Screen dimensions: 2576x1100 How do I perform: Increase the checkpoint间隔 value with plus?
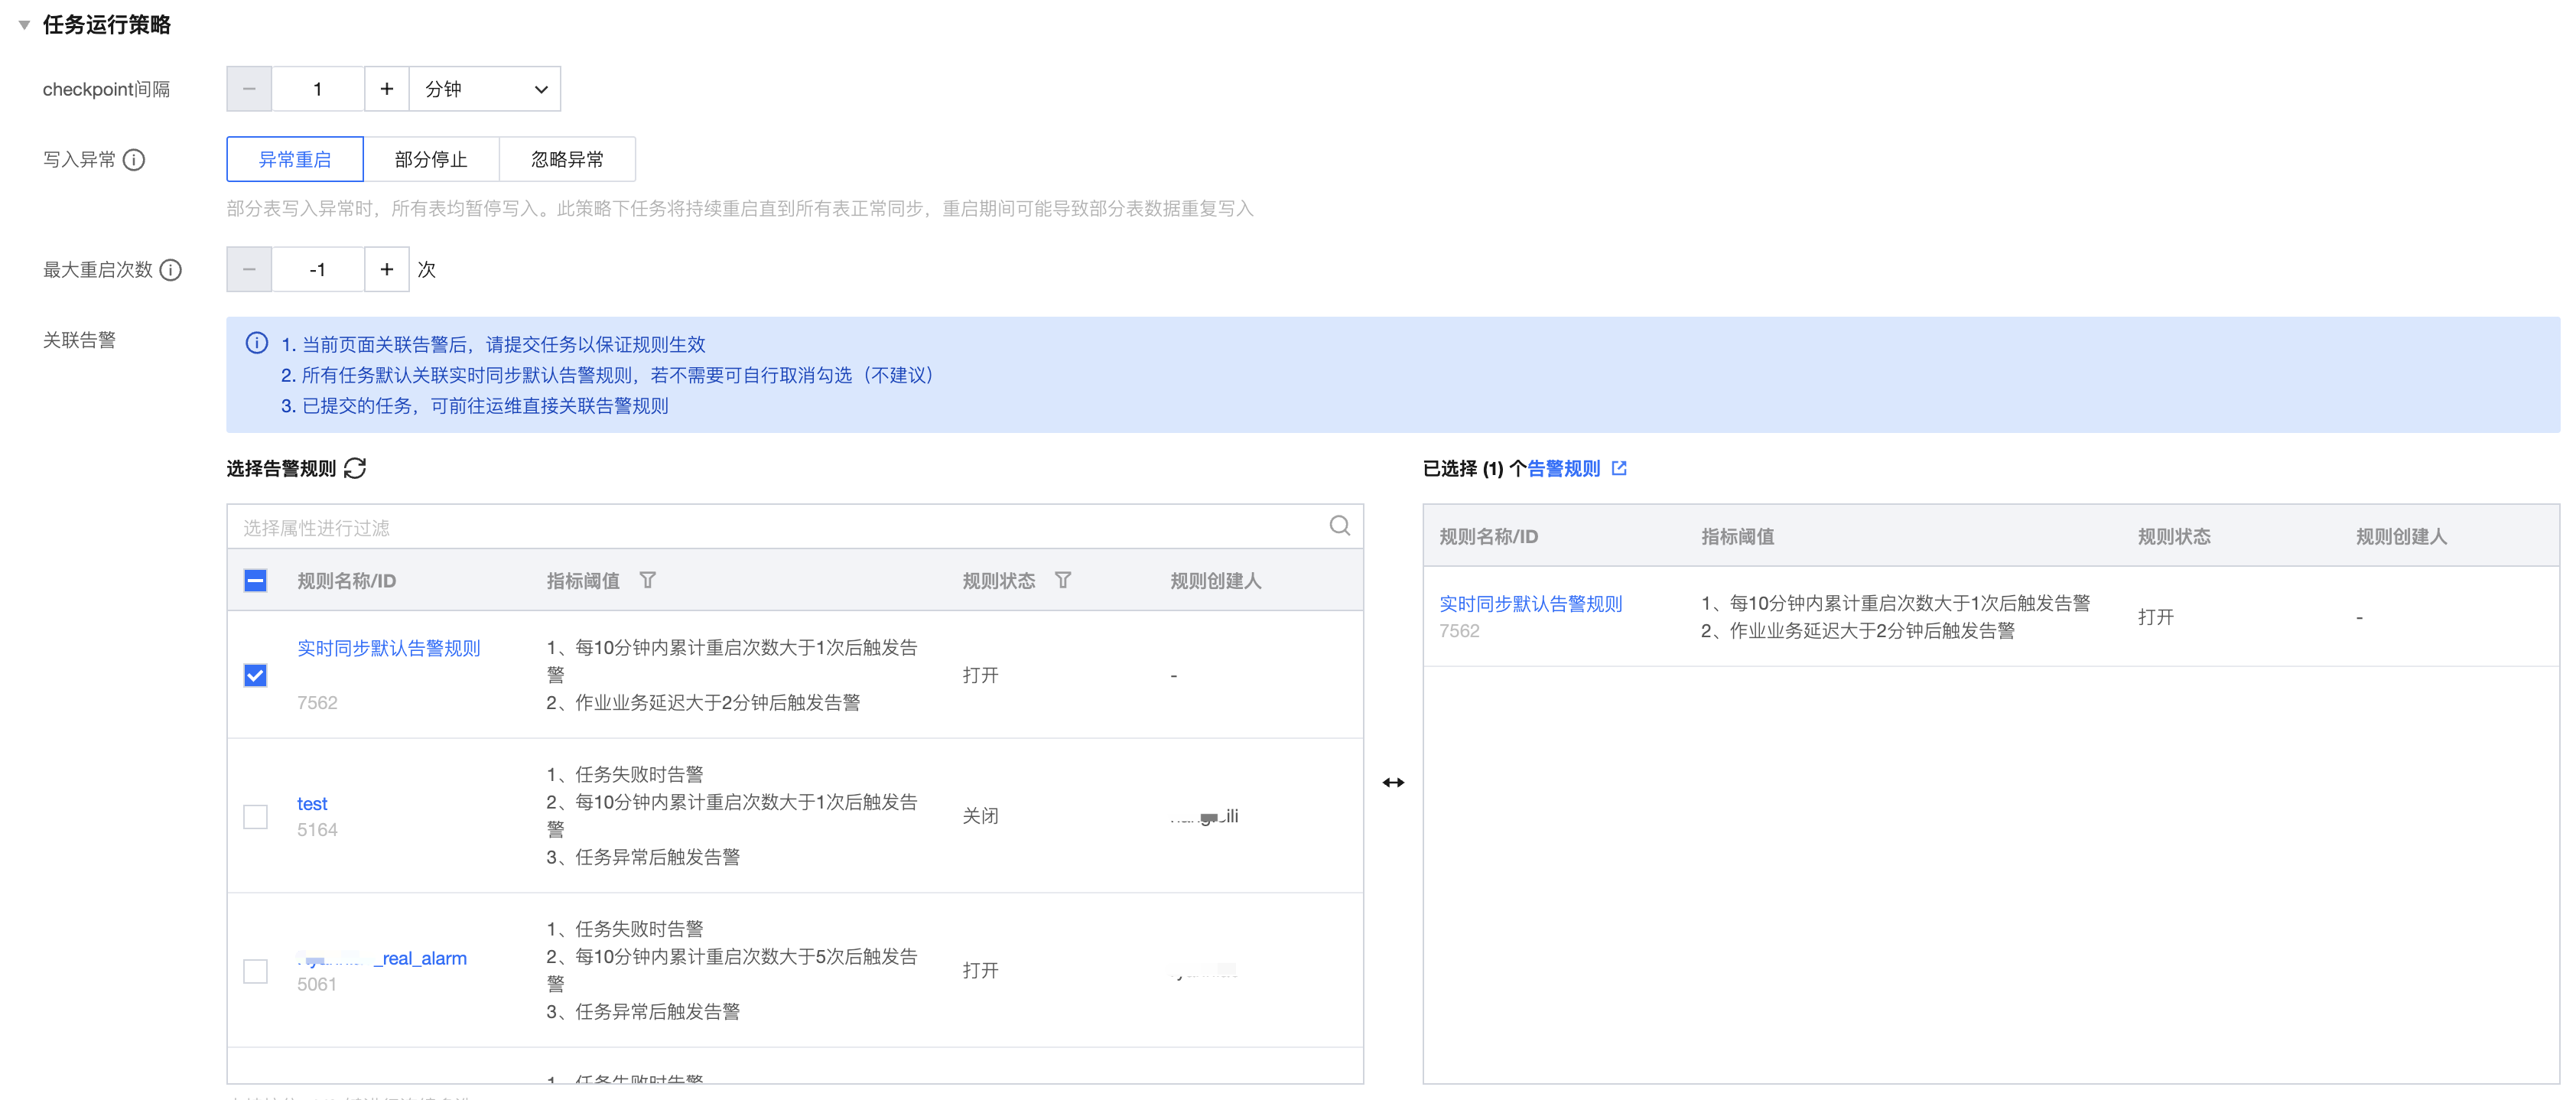pyautogui.click(x=387, y=89)
